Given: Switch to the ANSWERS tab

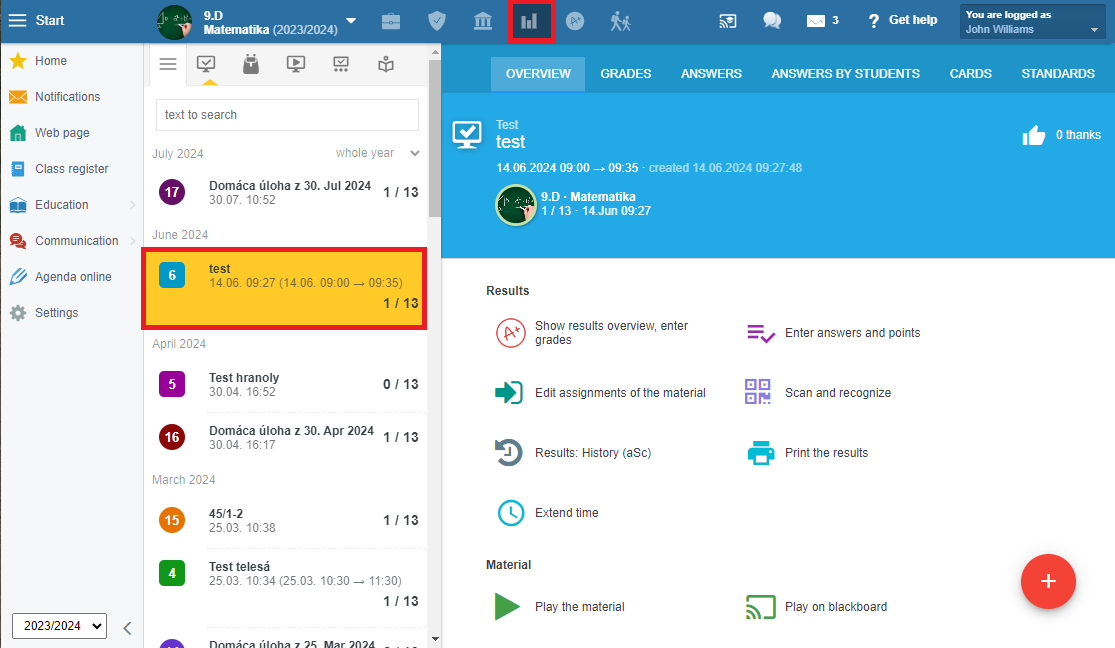Looking at the screenshot, I should coord(711,74).
